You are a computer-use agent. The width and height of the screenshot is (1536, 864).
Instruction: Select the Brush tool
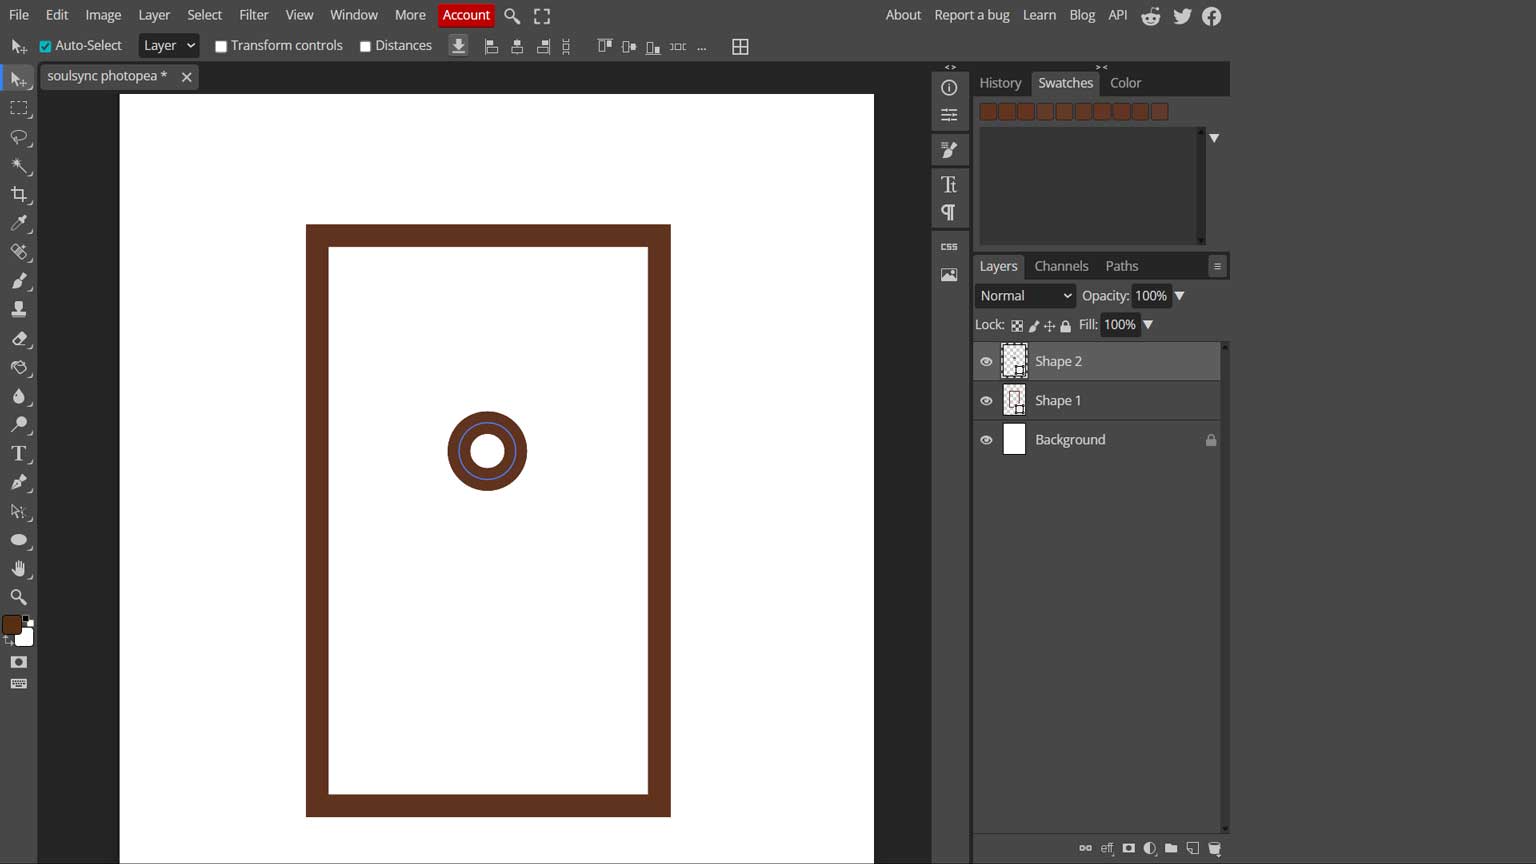coord(18,281)
